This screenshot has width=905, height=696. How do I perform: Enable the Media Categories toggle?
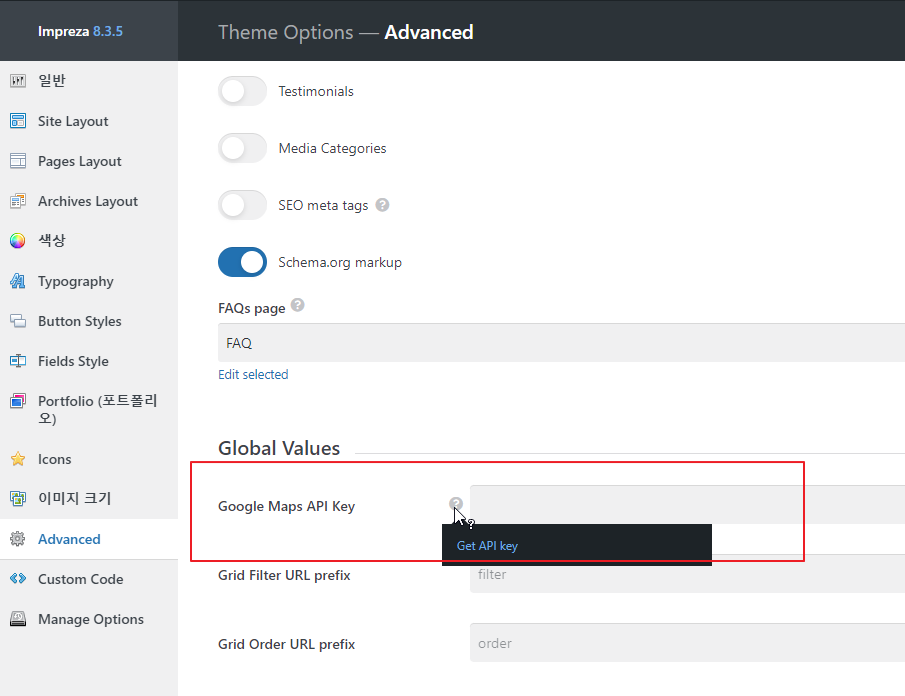pyautogui.click(x=242, y=148)
